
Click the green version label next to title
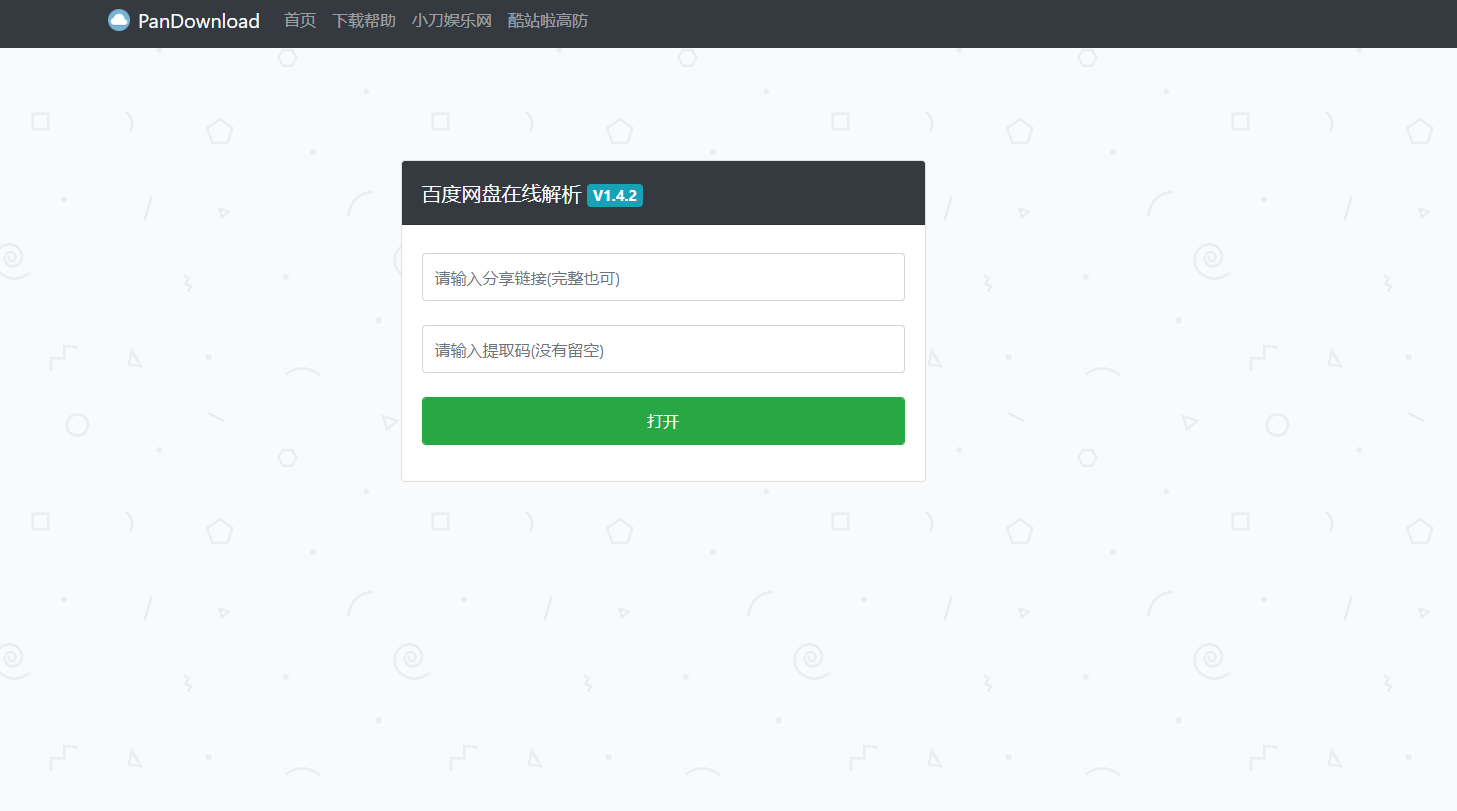pos(614,196)
